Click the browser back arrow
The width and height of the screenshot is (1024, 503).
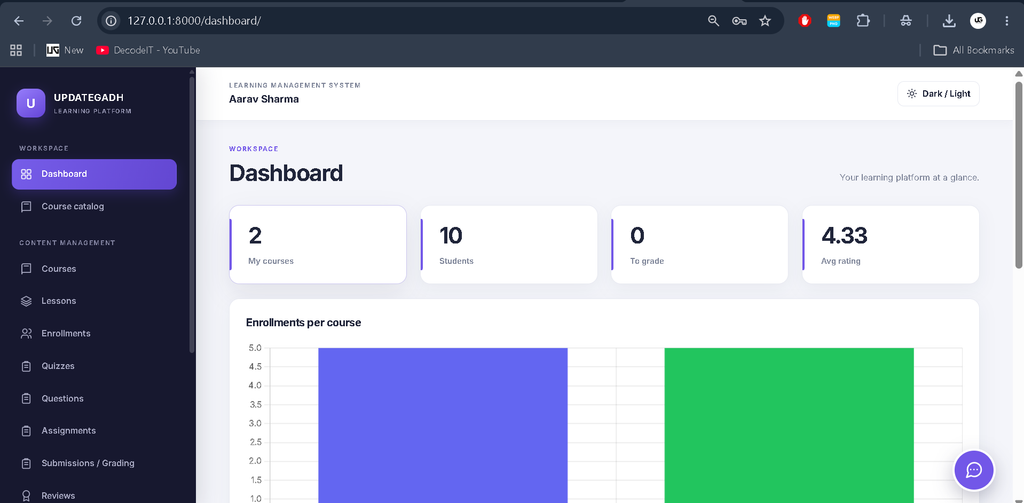point(18,21)
